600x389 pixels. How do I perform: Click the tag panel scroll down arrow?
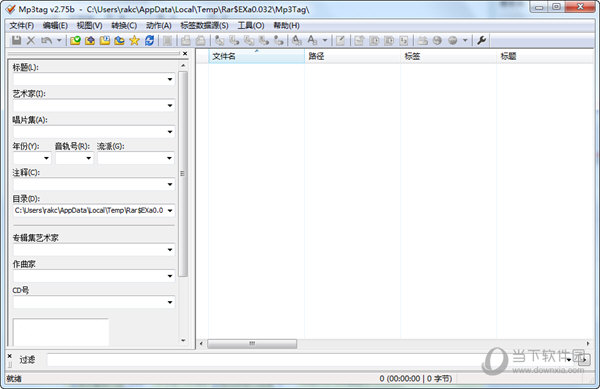tap(183, 340)
